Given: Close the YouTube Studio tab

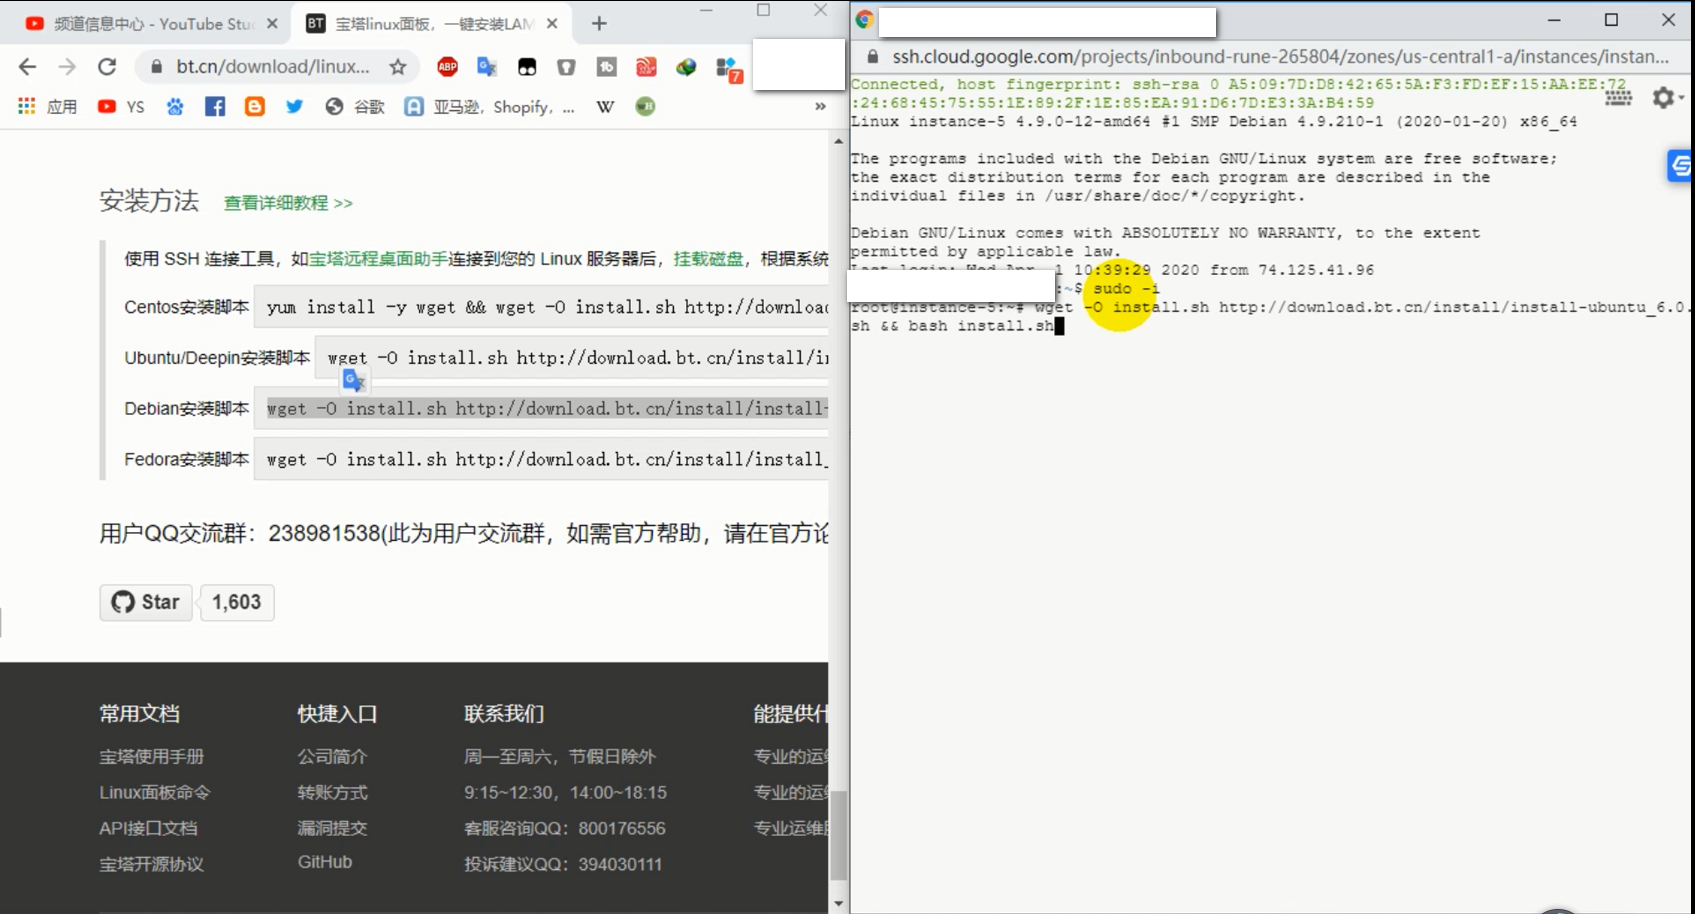Looking at the screenshot, I should pyautogui.click(x=272, y=23).
